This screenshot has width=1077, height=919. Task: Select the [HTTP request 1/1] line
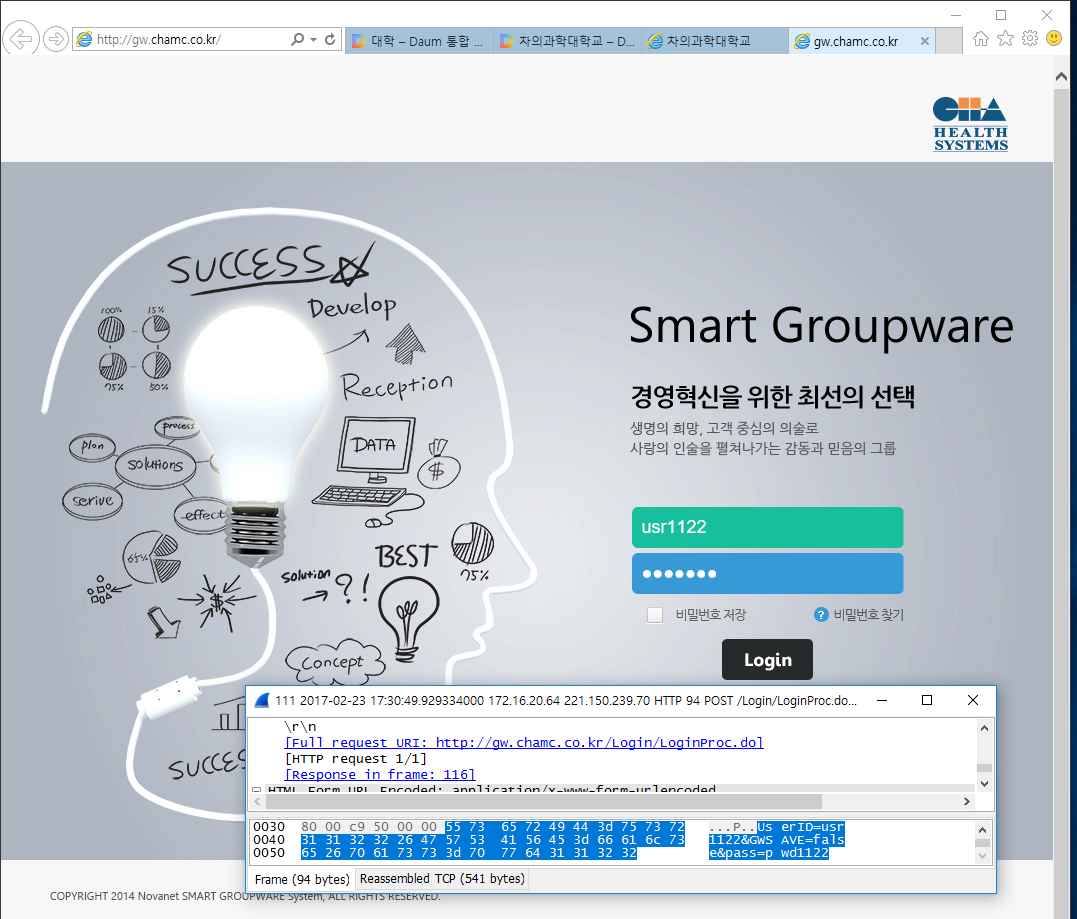click(356, 758)
